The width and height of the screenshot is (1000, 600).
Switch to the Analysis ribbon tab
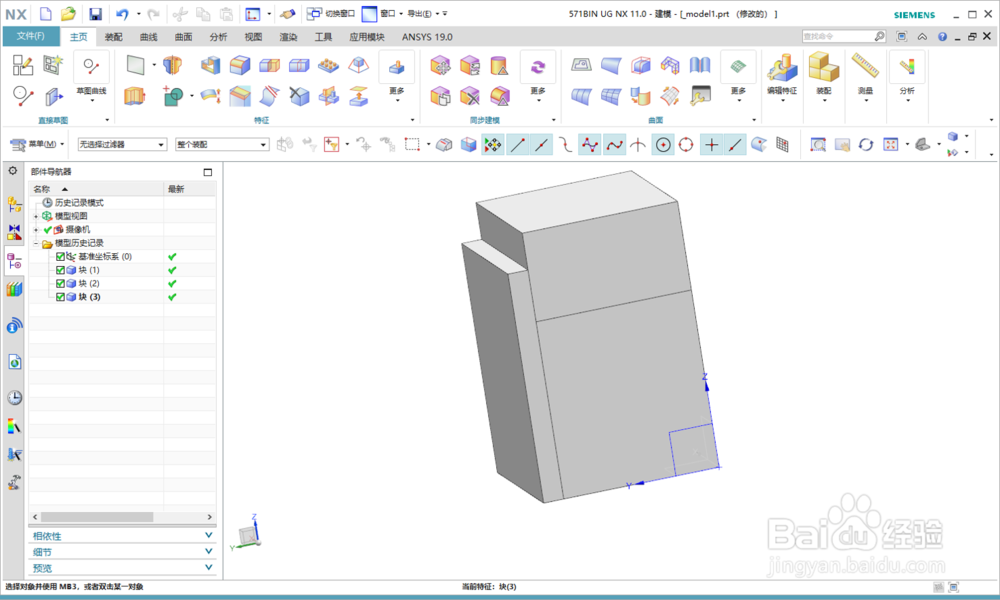218,37
